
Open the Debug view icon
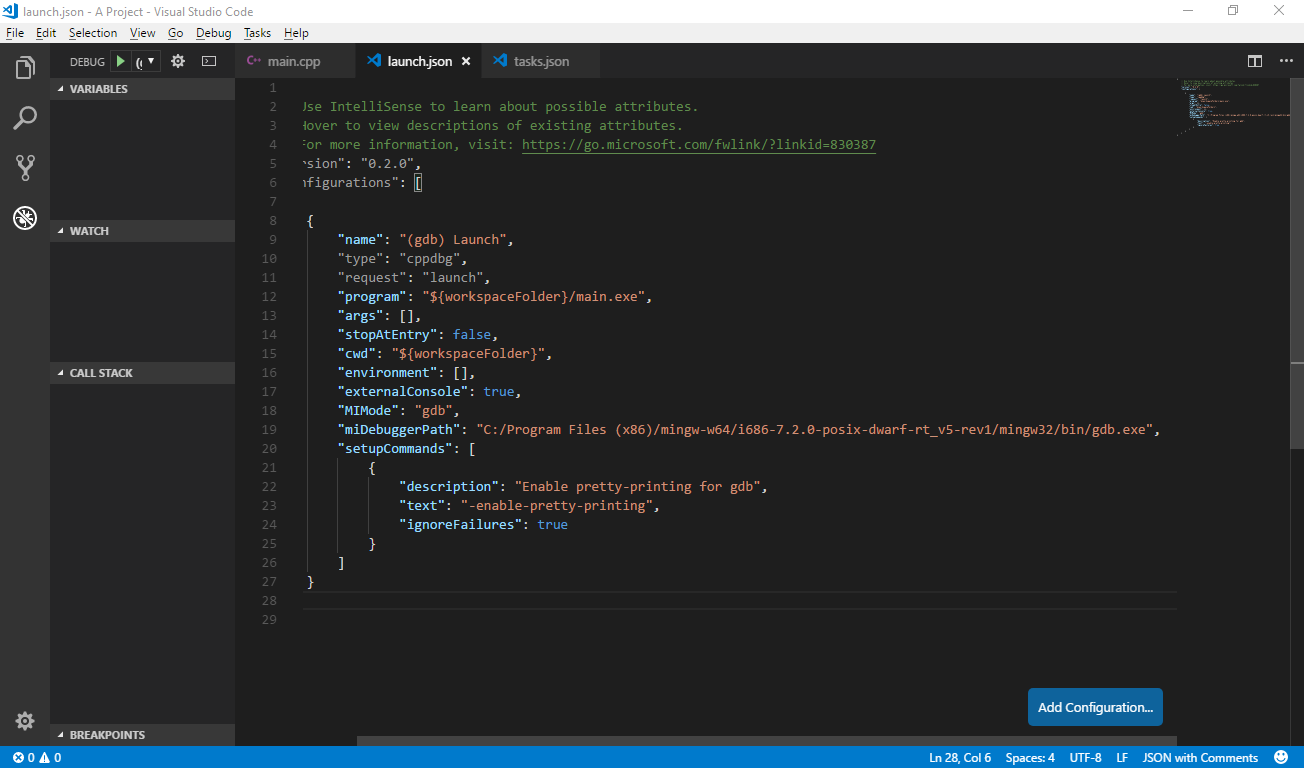tap(25, 217)
